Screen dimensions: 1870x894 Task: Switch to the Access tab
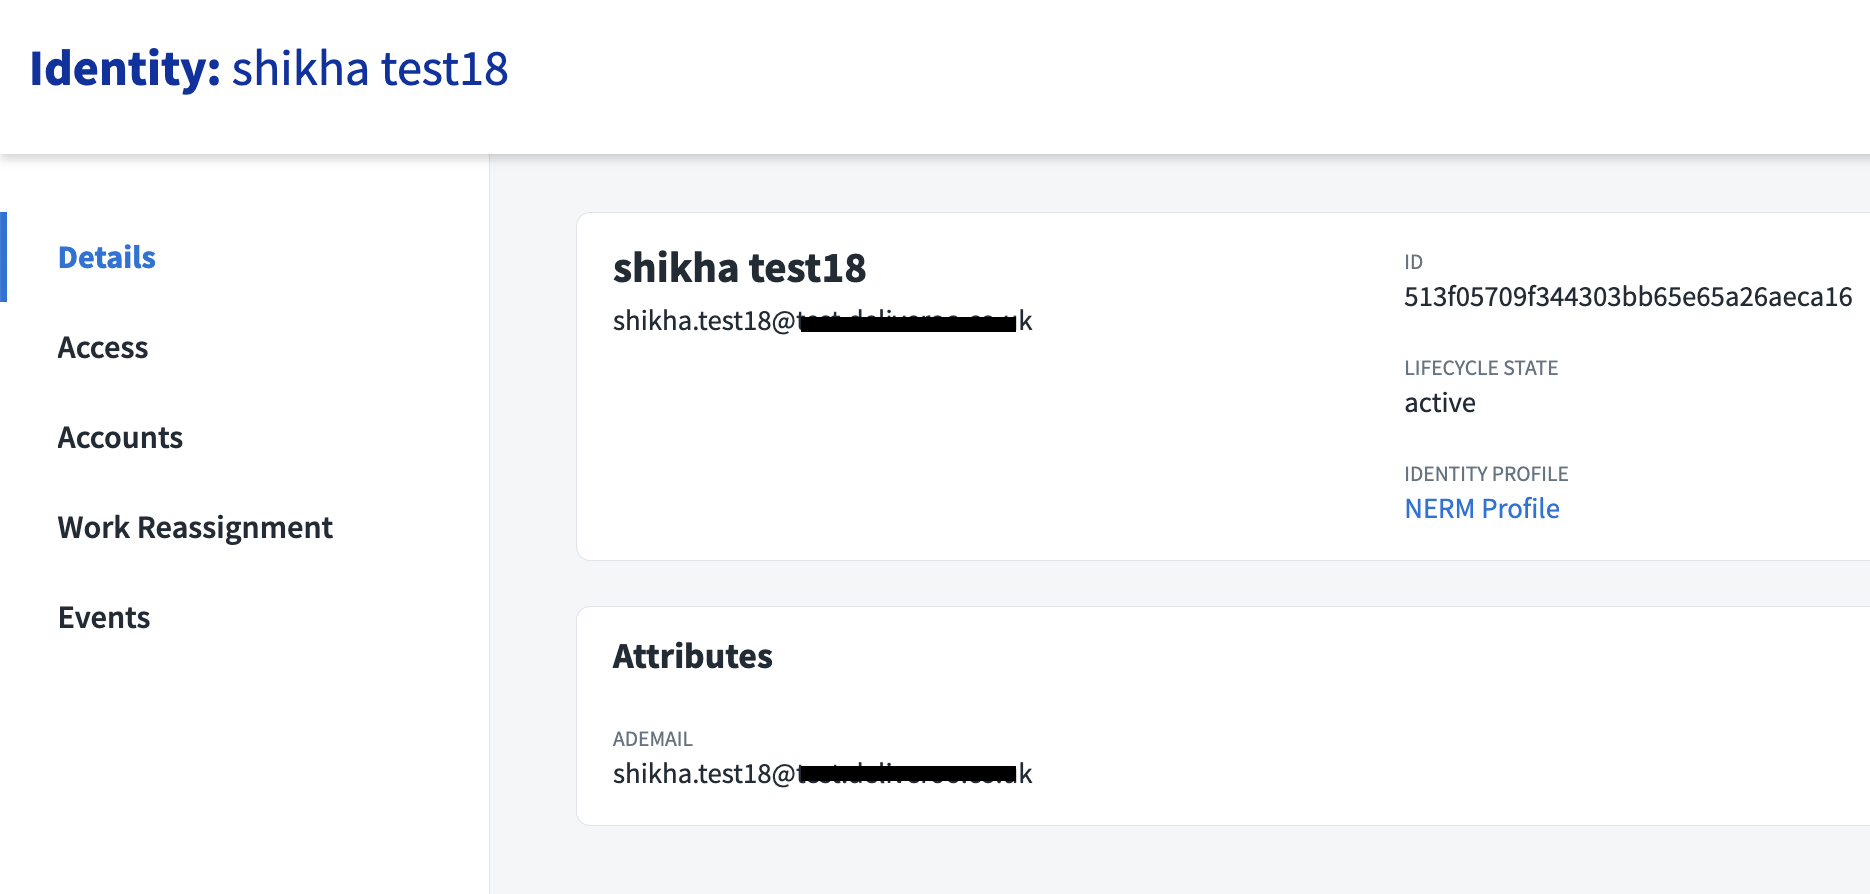click(x=103, y=348)
